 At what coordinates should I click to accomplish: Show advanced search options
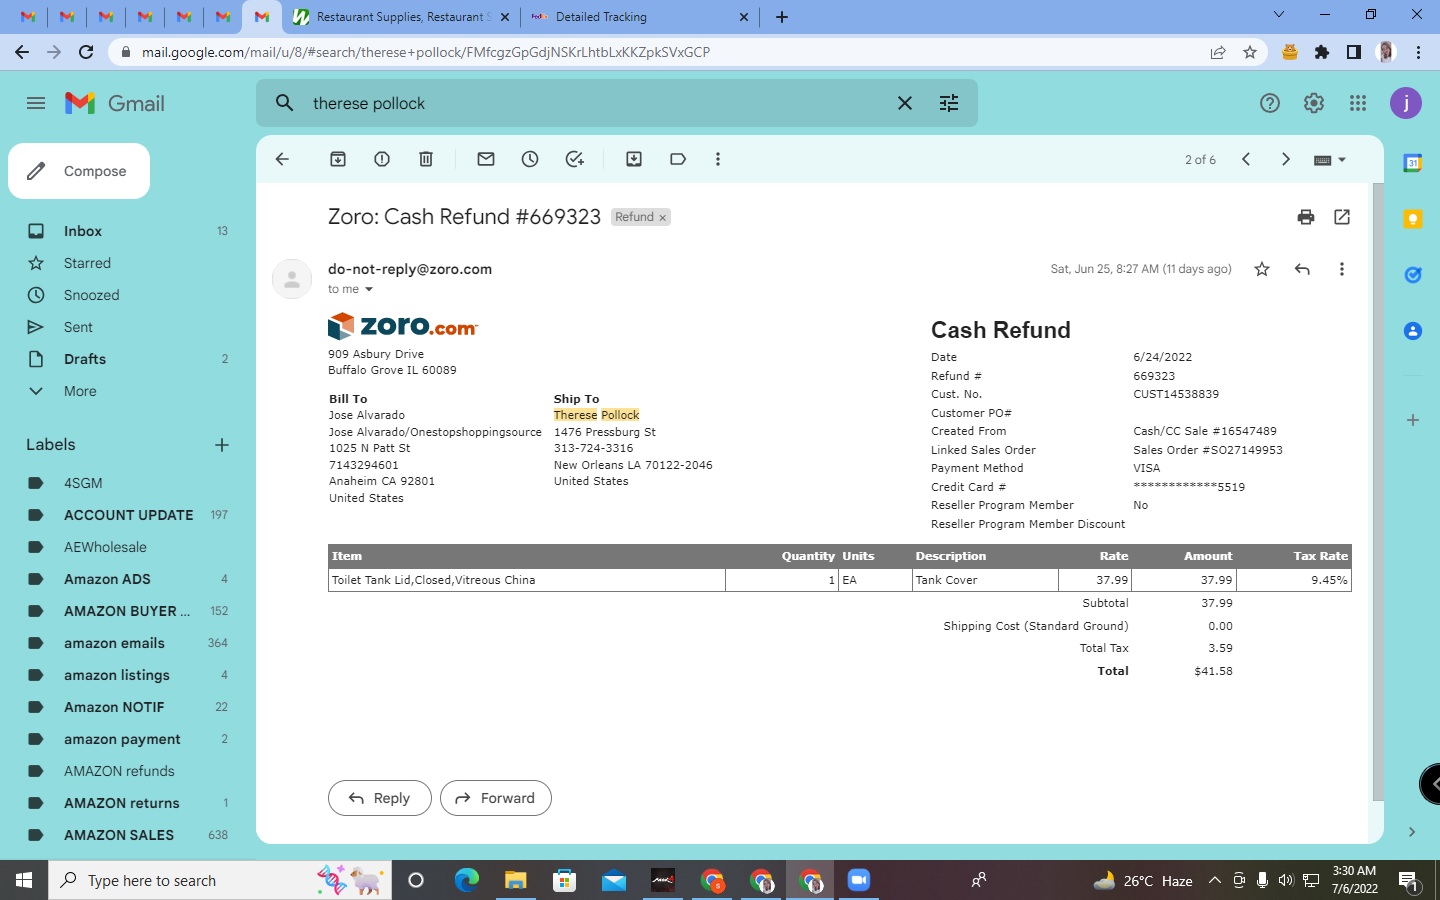(x=949, y=103)
